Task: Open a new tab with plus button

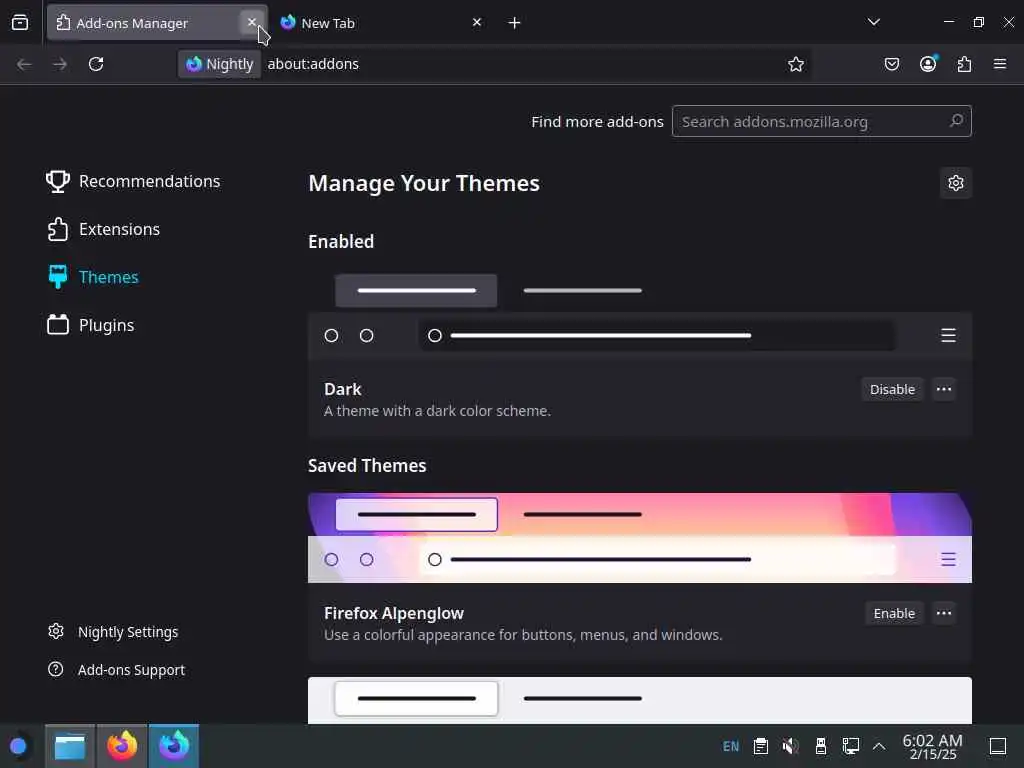Action: 515,23
